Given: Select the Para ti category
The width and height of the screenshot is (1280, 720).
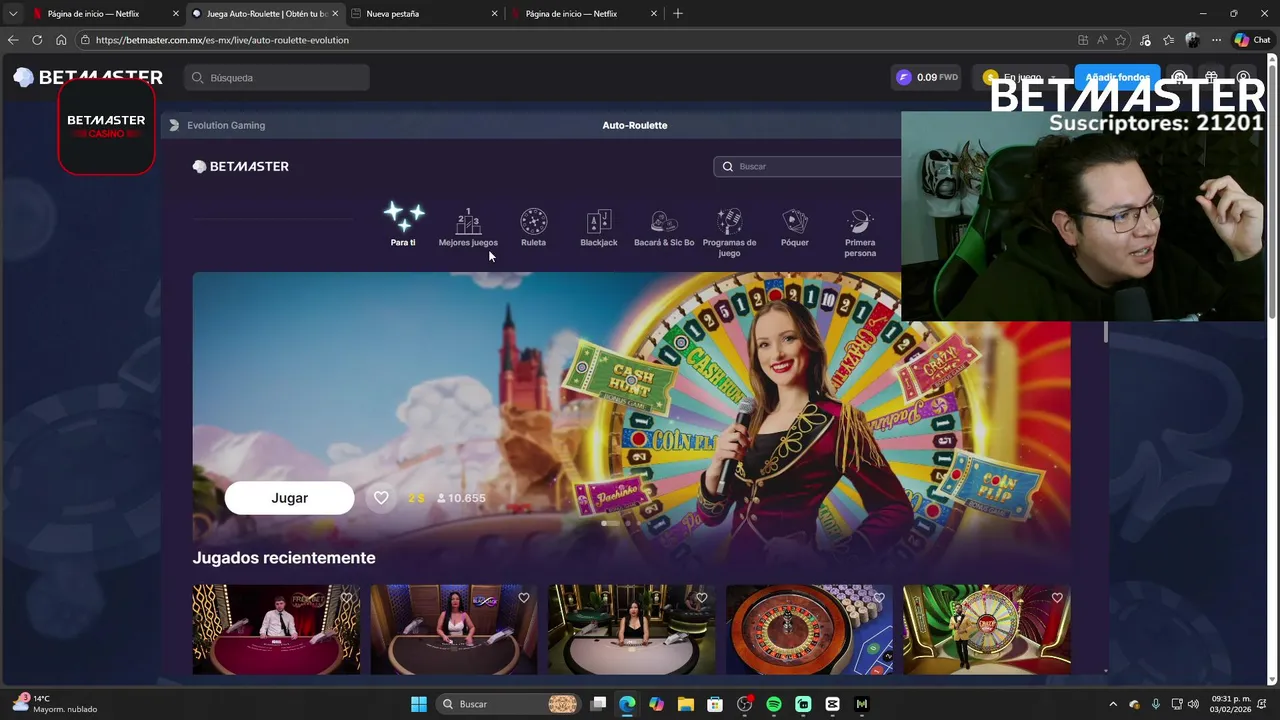Looking at the screenshot, I should [x=403, y=226].
